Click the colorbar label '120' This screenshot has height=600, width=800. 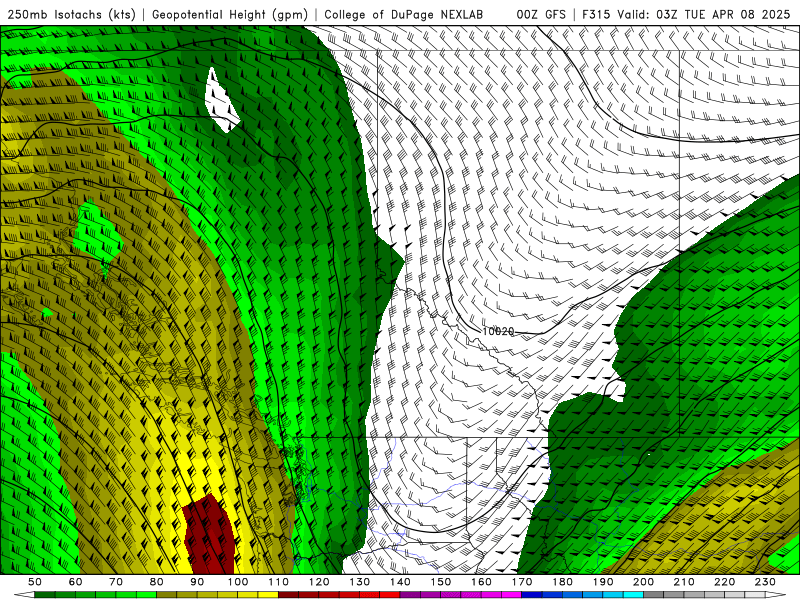[319, 582]
